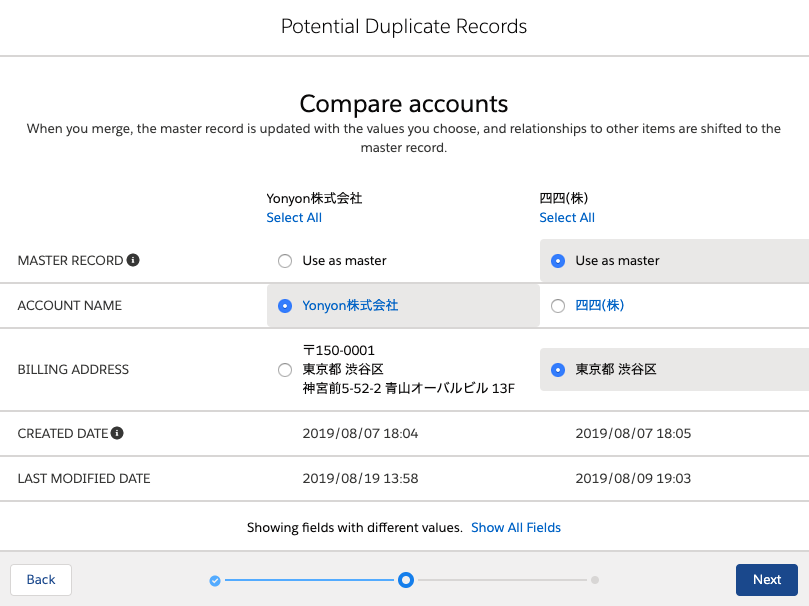This screenshot has width=809, height=606.
Task: Select 四四(株) record's Use as master radio
Action: tap(558, 261)
